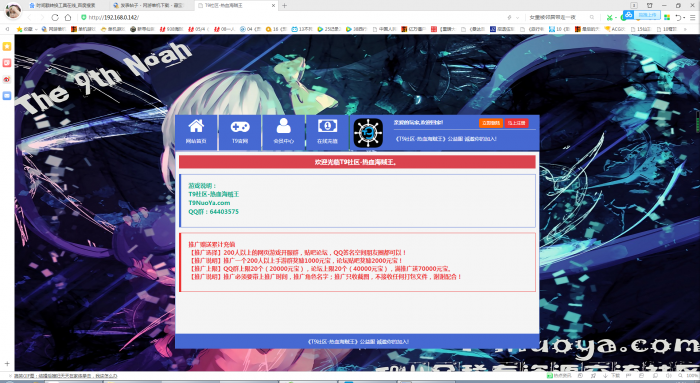The image size is (700, 383).
Task: Click the green shield security icon
Action: point(83,17)
